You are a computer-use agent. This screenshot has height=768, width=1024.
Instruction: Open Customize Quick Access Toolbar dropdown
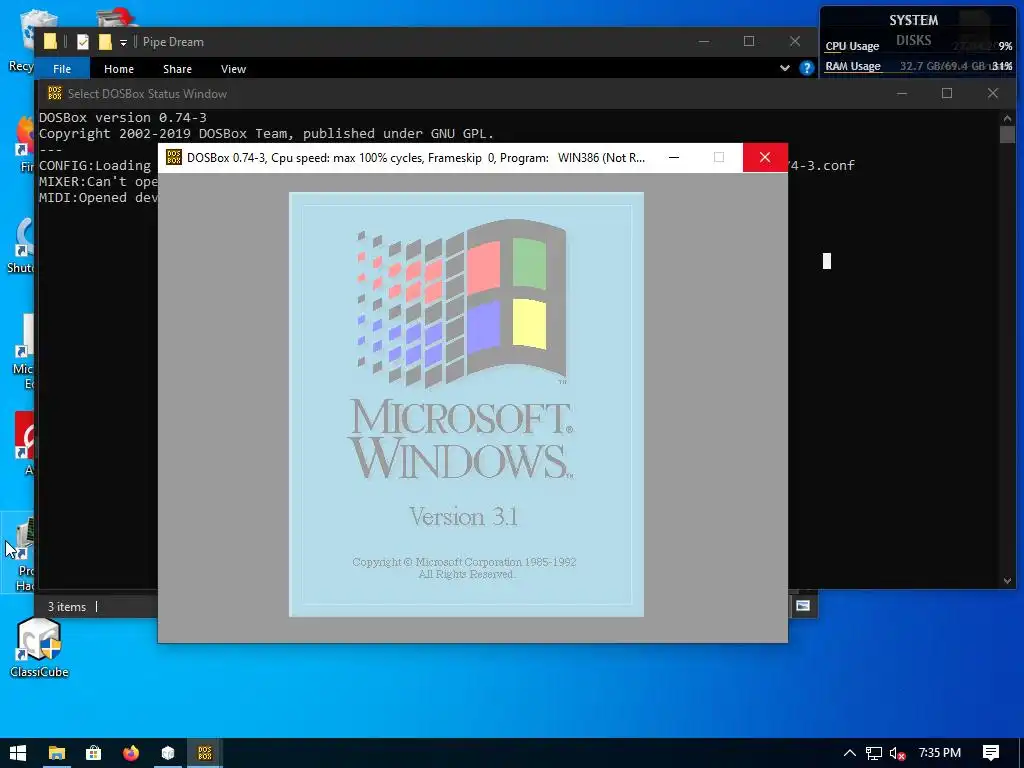tap(123, 42)
